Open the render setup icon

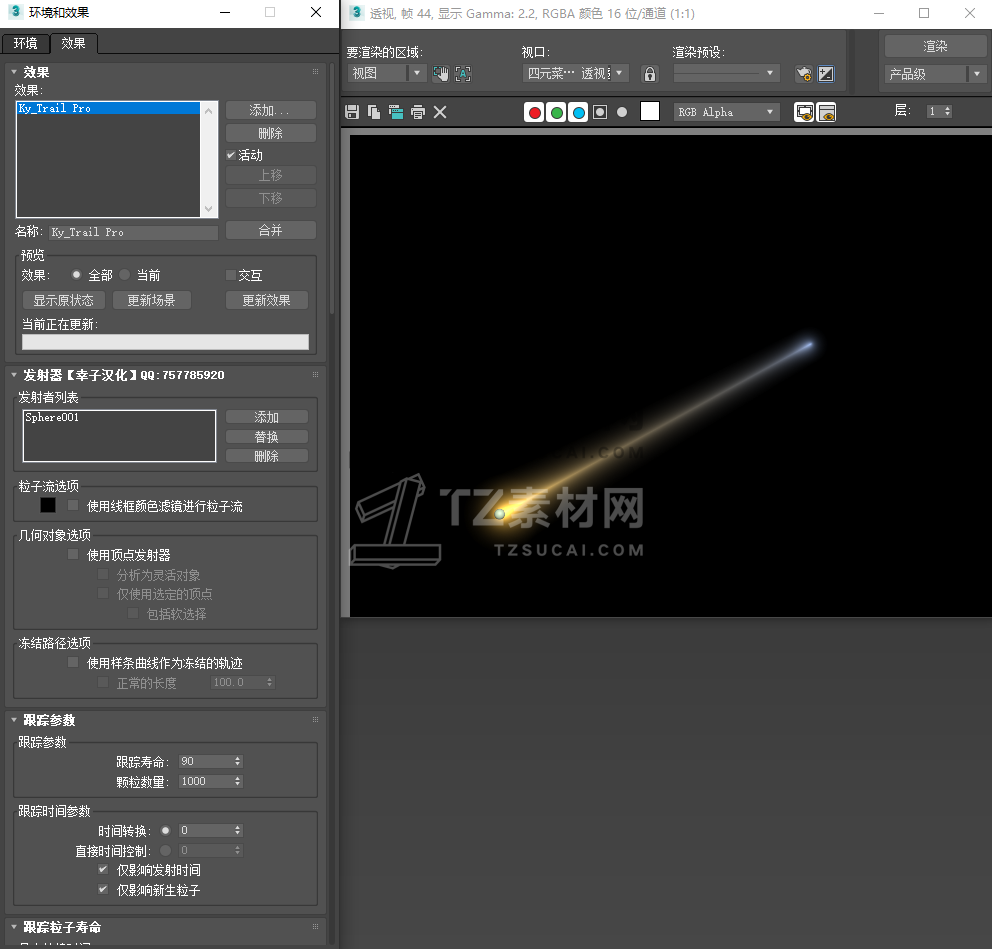click(803, 74)
